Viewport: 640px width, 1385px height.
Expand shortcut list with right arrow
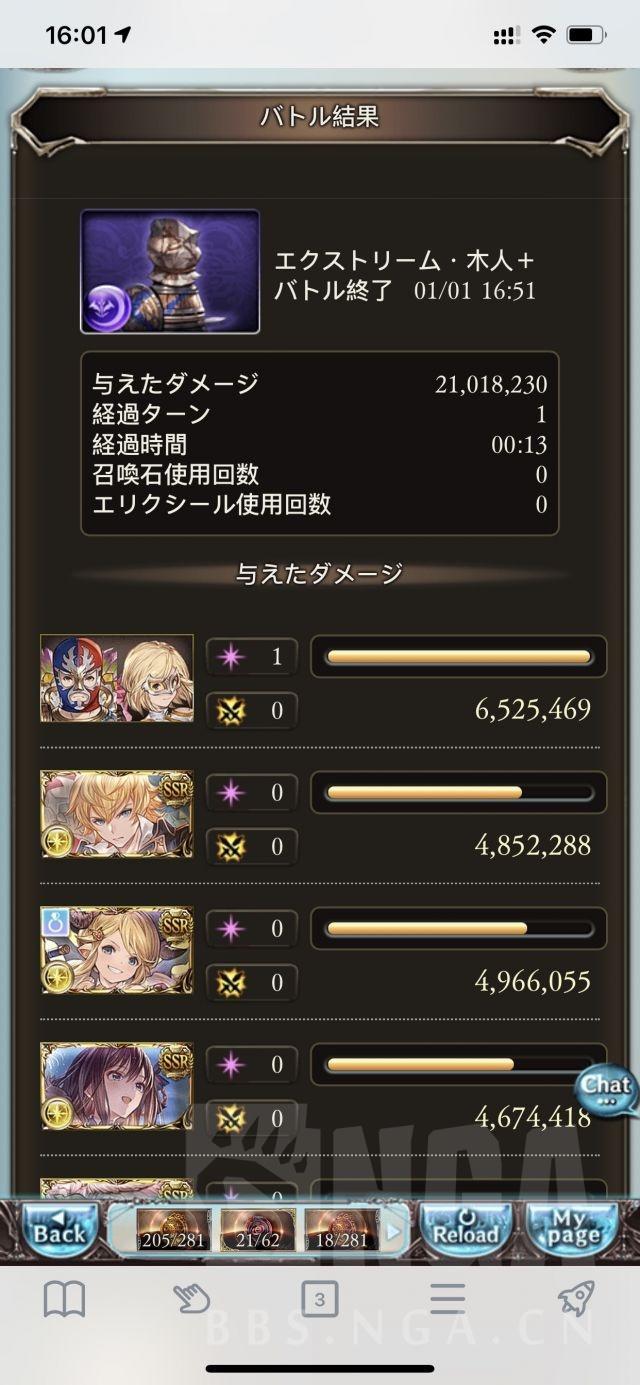click(x=394, y=1231)
